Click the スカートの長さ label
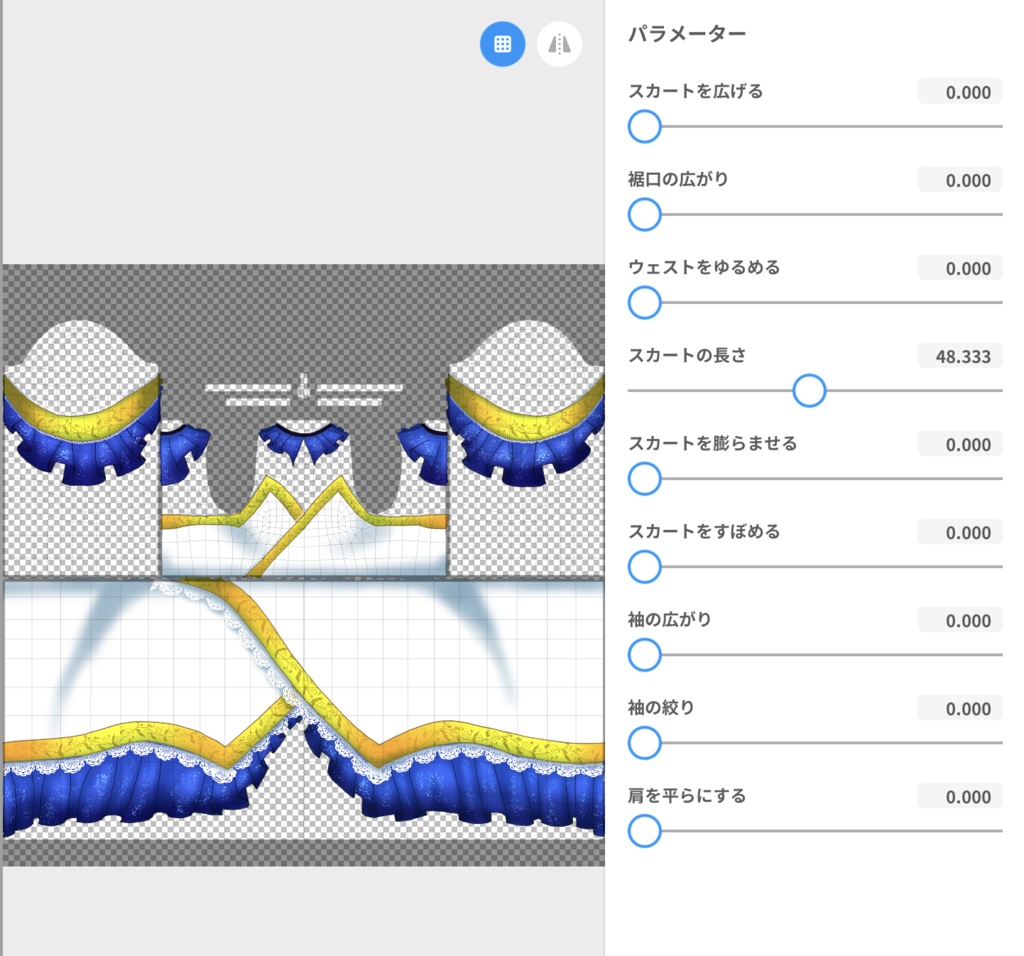This screenshot has height=956, width=1024. coord(687,355)
